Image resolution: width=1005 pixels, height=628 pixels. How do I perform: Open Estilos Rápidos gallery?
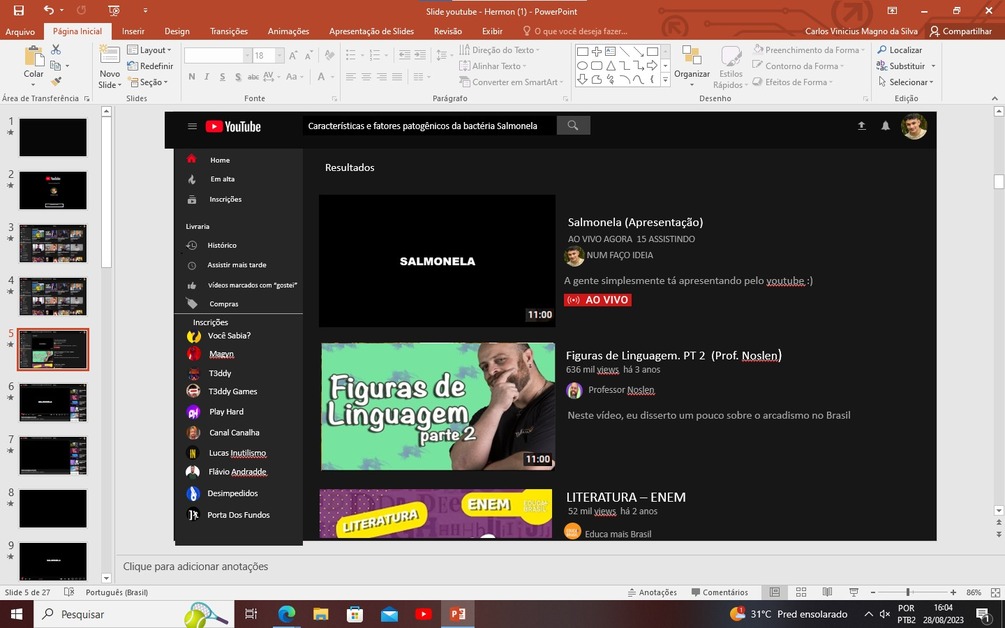[731, 67]
